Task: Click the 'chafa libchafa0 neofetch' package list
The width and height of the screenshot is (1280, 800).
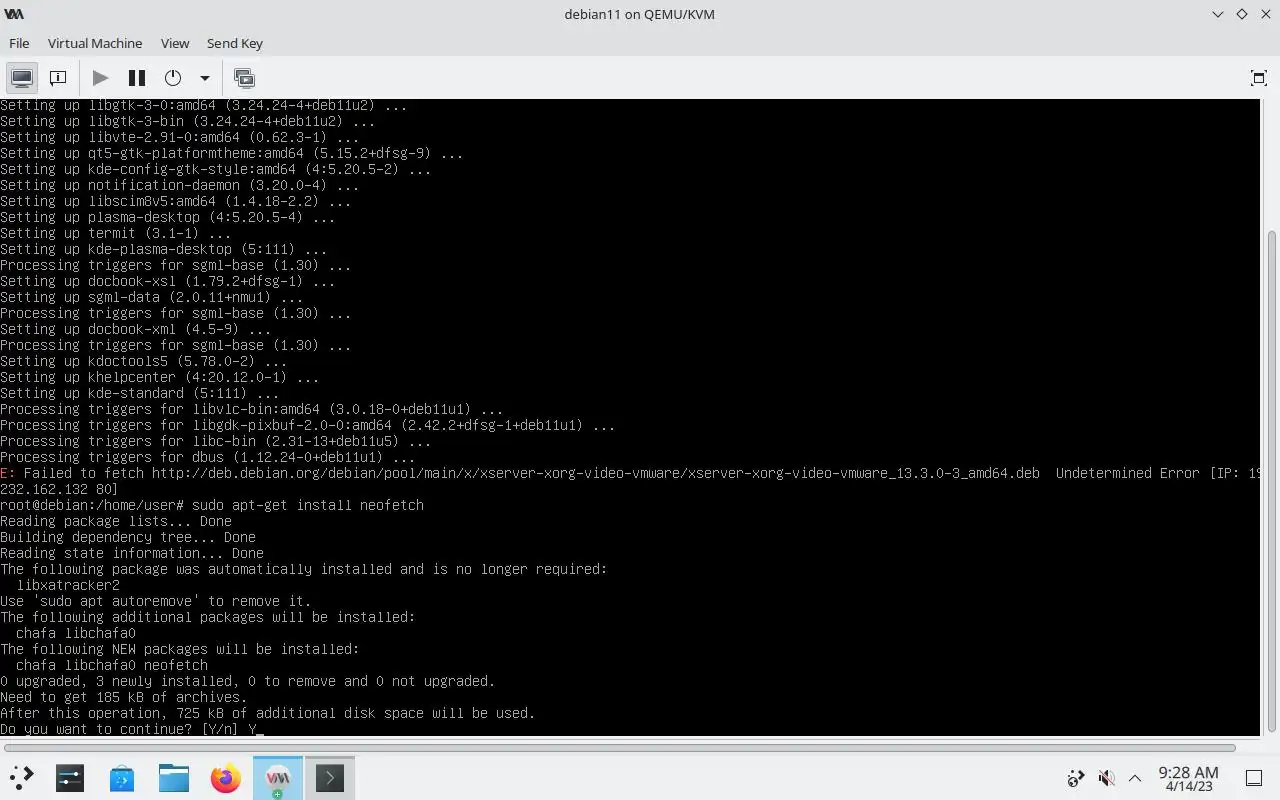Action: [112, 665]
